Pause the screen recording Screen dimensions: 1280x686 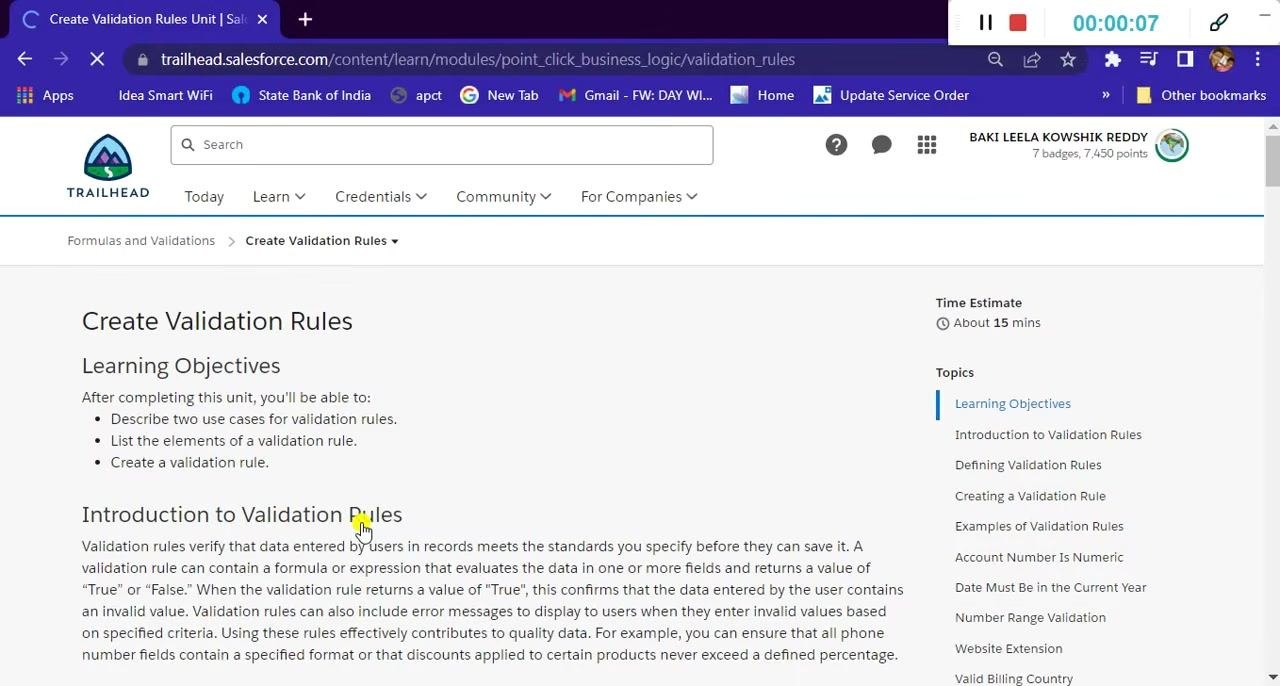[985, 22]
